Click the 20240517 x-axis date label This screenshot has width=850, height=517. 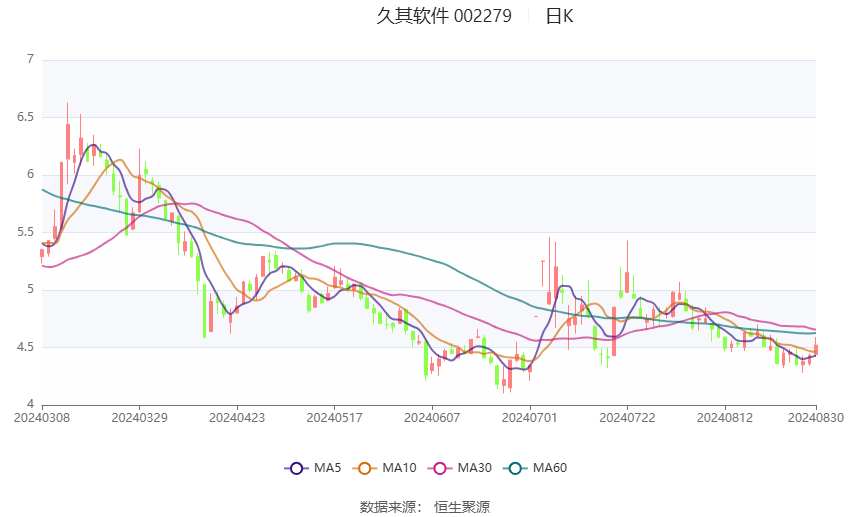click(334, 418)
